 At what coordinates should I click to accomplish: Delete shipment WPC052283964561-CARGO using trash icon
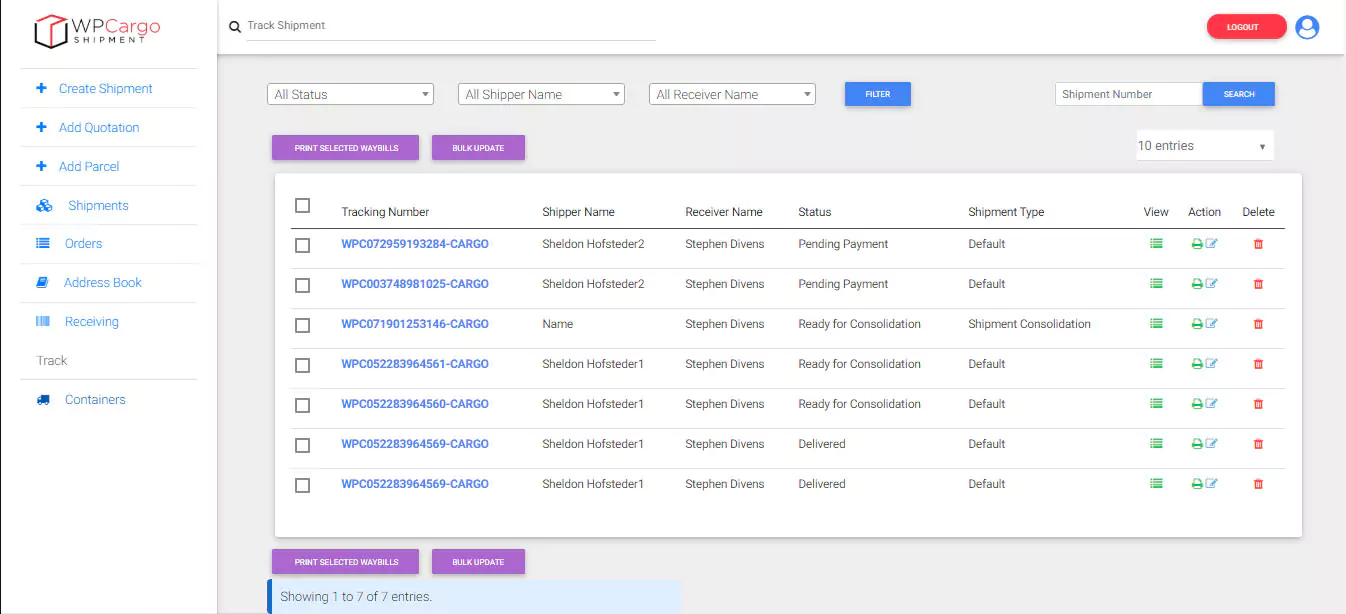[x=1258, y=364]
